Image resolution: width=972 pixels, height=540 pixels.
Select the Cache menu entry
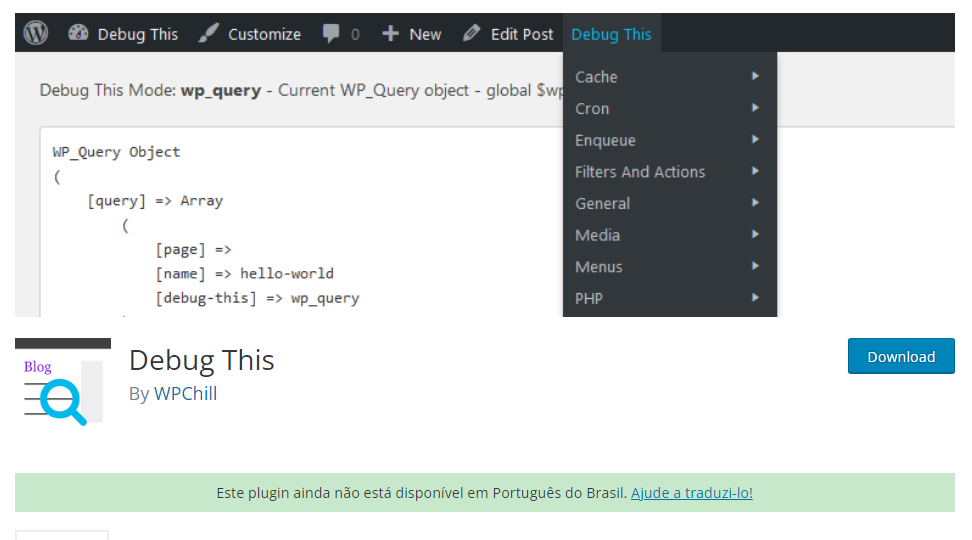[x=669, y=77]
